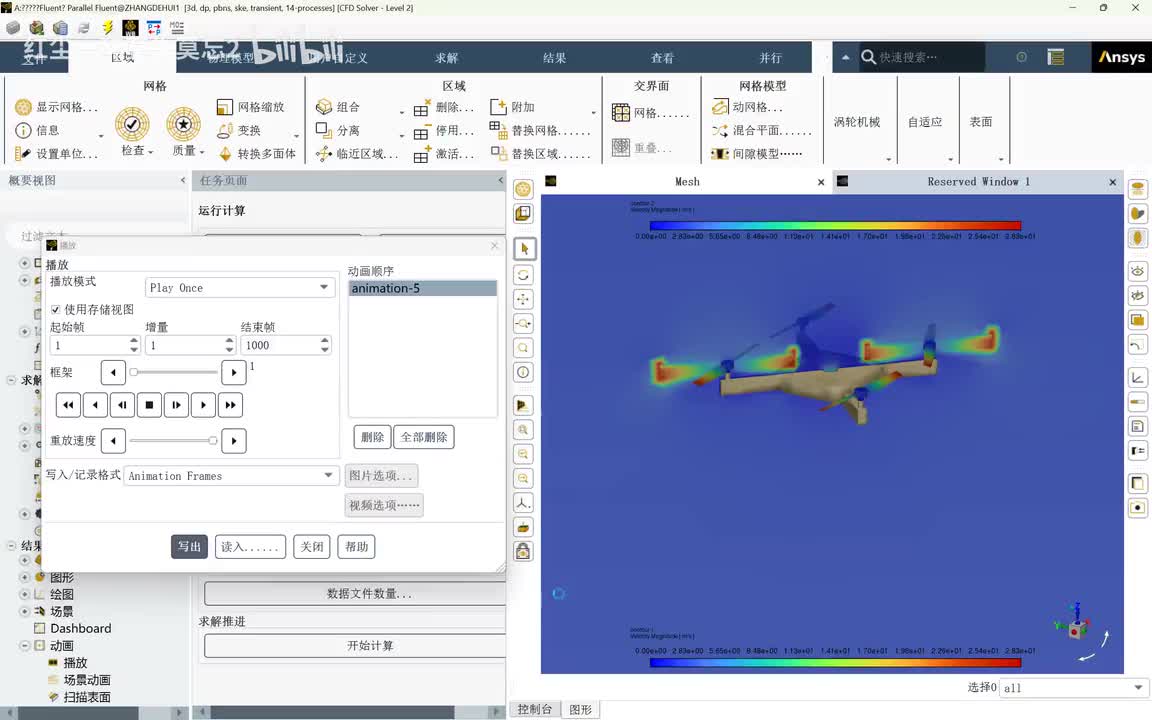
Task: Click Start Calculation (开始计算) button
Action: point(354,646)
